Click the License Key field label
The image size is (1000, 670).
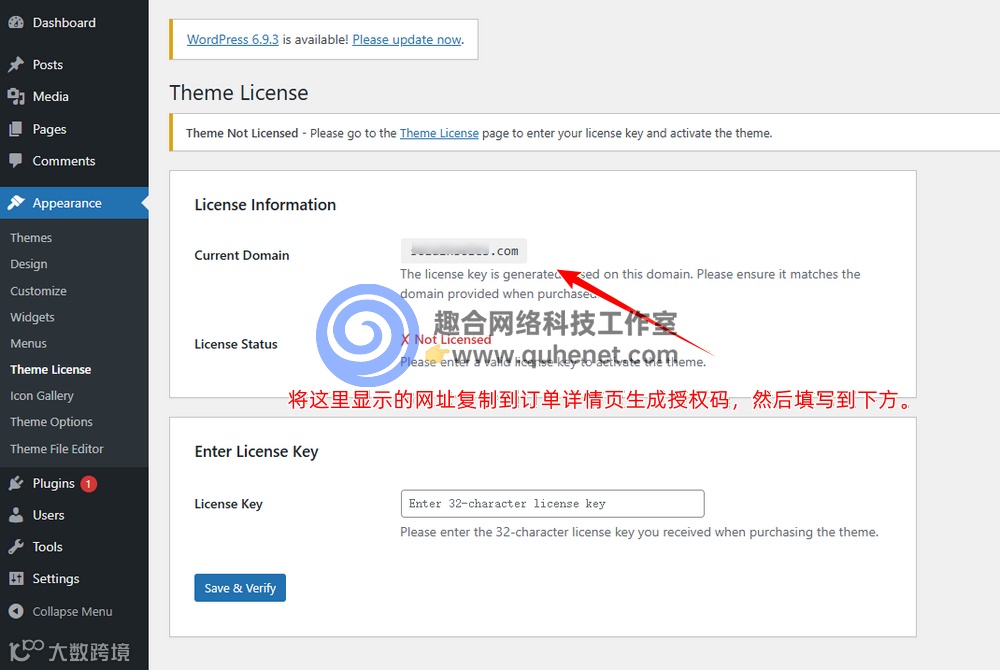228,504
